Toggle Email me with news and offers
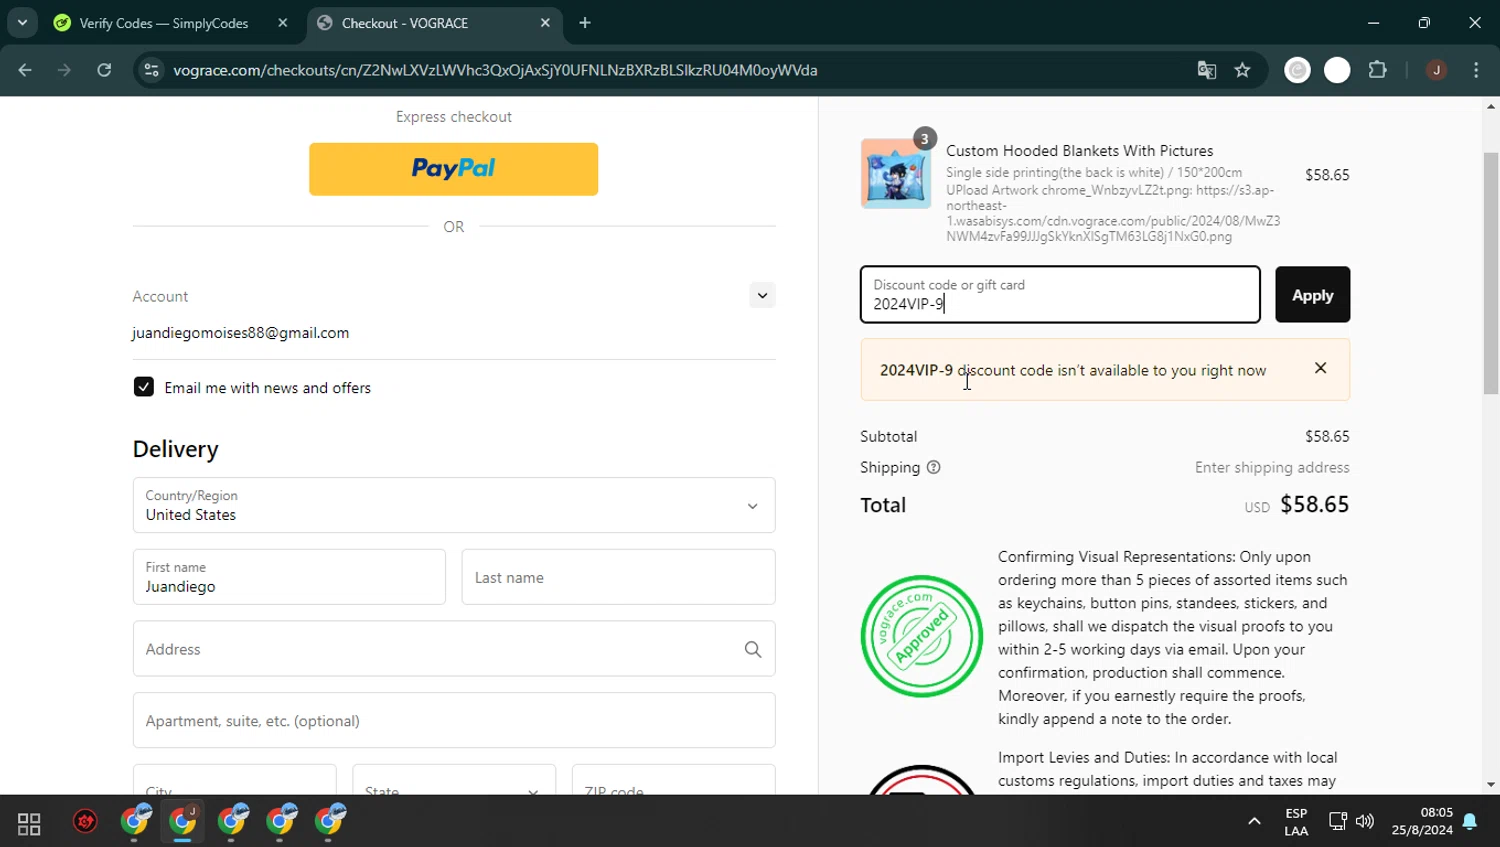The height and width of the screenshot is (847, 1500). pos(144,387)
